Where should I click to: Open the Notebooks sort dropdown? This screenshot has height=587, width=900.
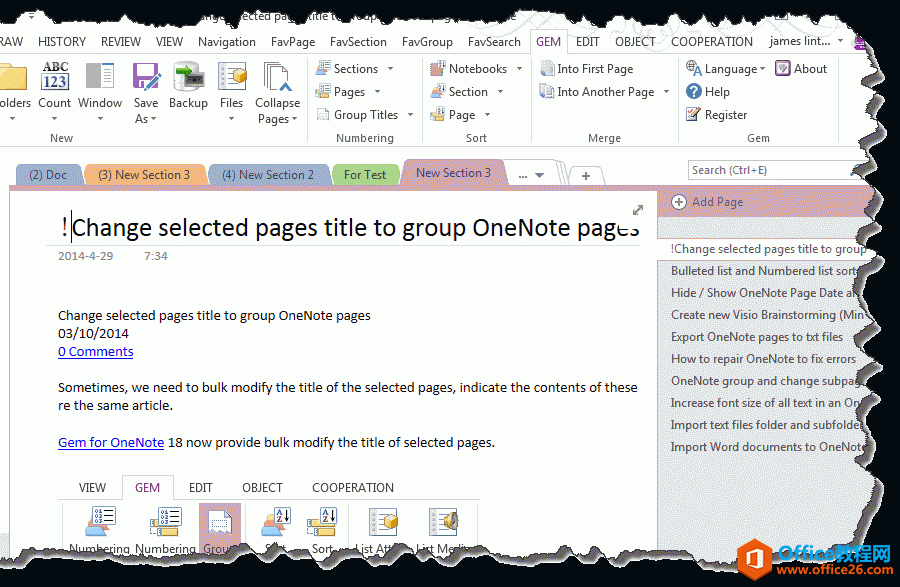[518, 69]
